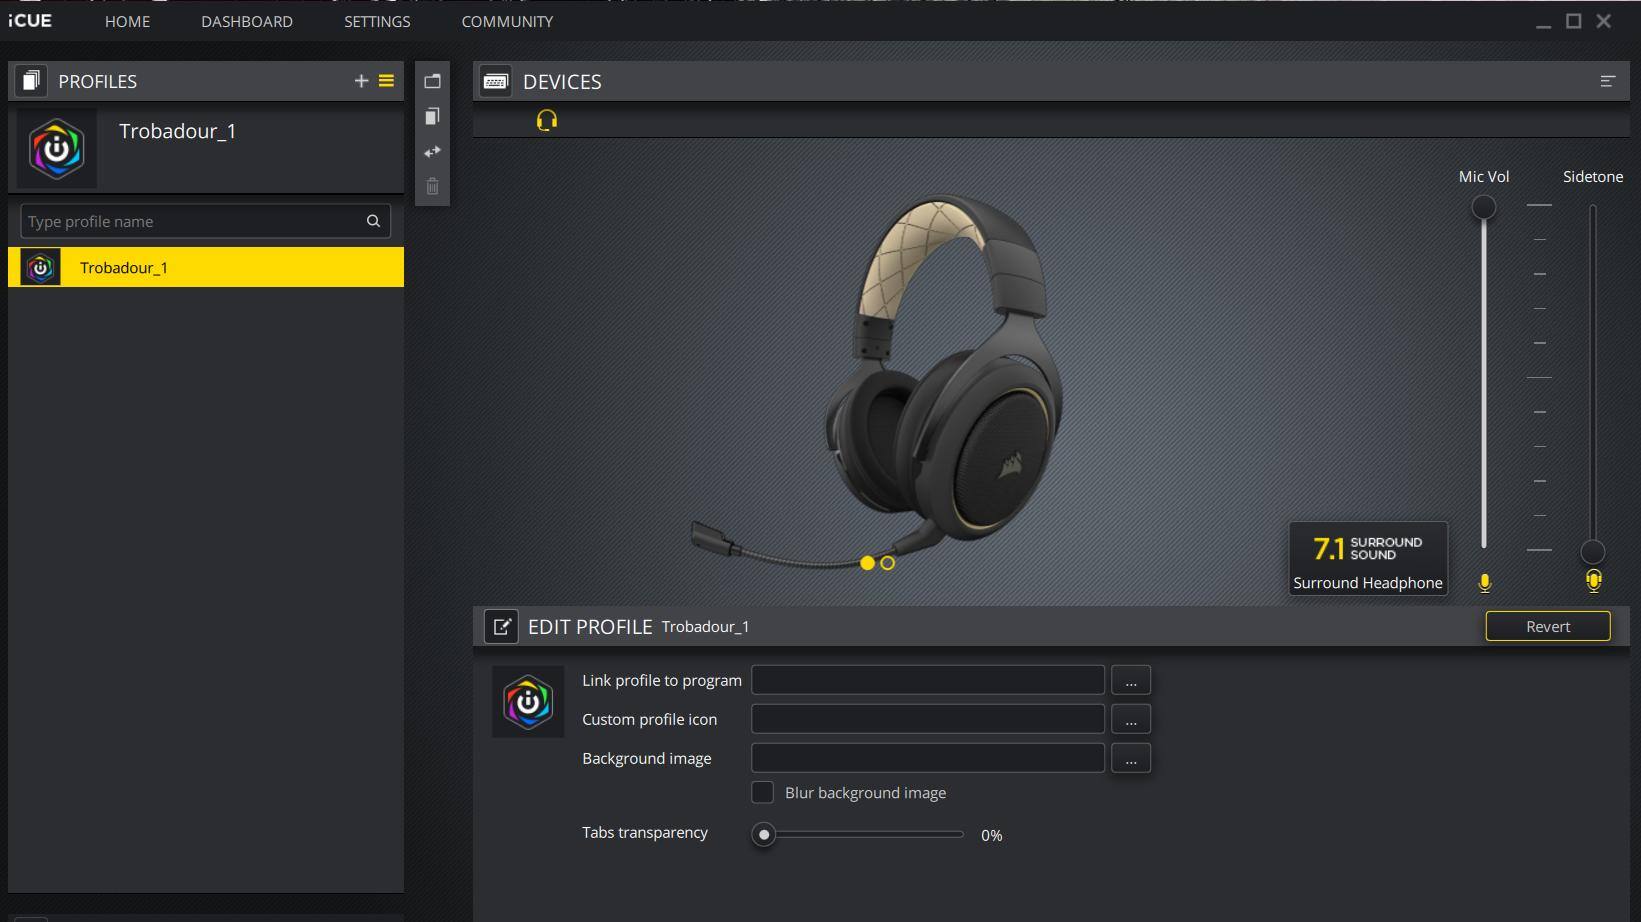
Task: Select Trobadour_1 profile in the list
Action: pos(206,267)
